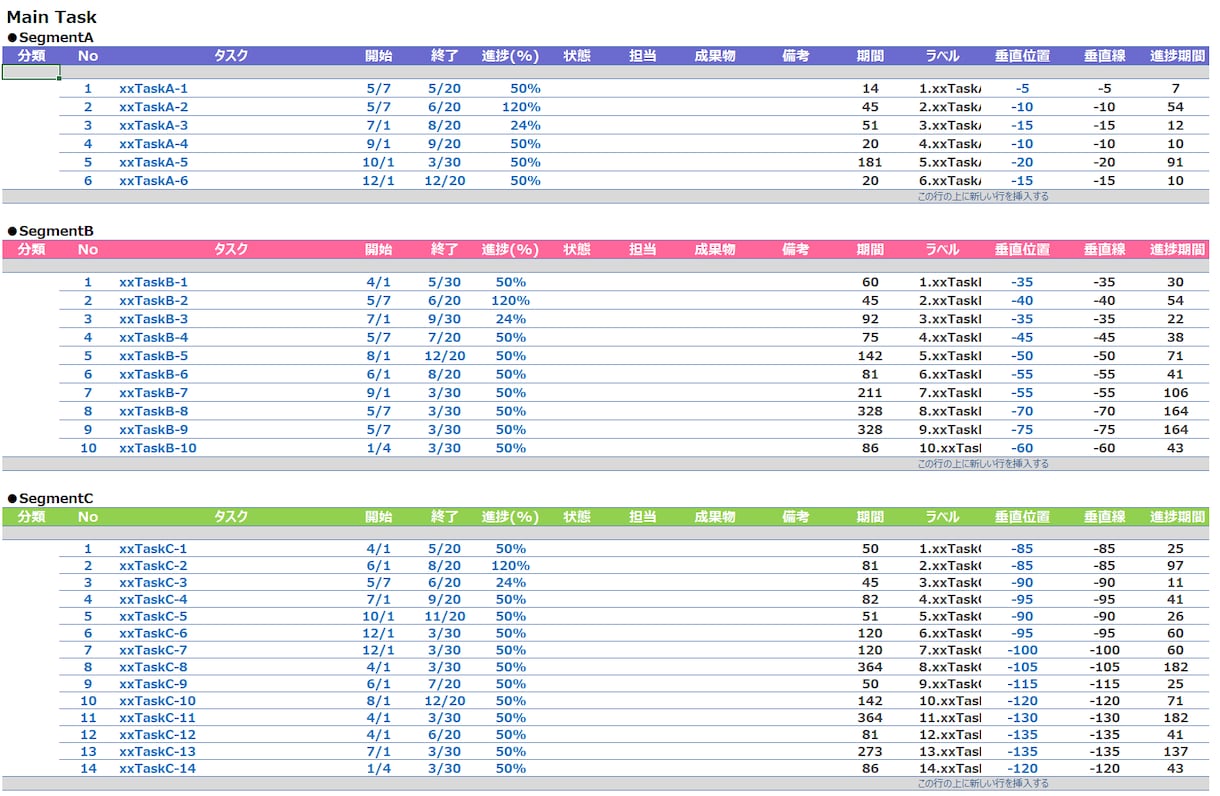Select No cell 12 beside xxTaskC-12

(88, 734)
